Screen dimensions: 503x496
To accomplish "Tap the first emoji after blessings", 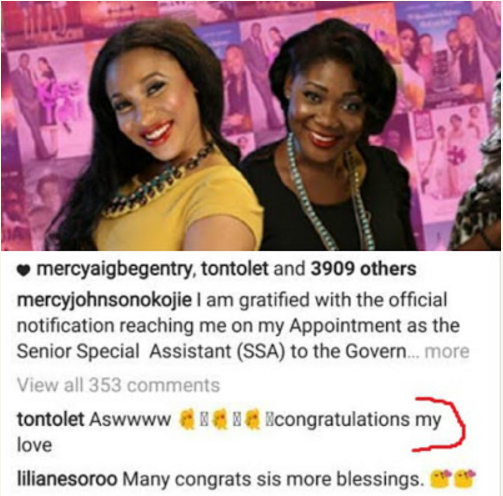I will tap(440, 479).
